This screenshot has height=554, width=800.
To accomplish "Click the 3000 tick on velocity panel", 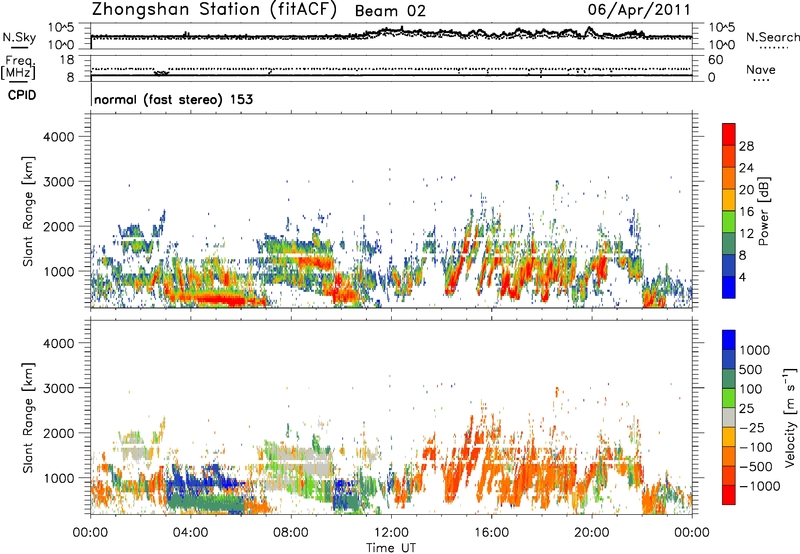I will point(59,388).
